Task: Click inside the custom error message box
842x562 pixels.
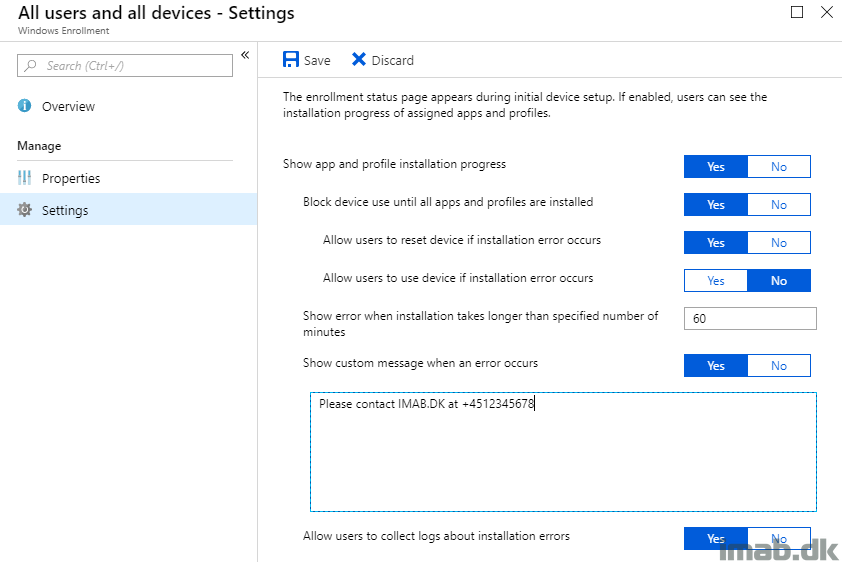Action: [563, 452]
